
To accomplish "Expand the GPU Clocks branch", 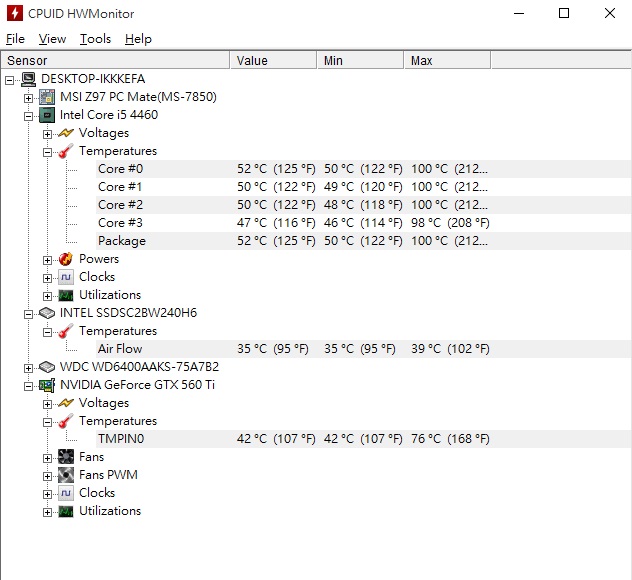I will [47, 495].
